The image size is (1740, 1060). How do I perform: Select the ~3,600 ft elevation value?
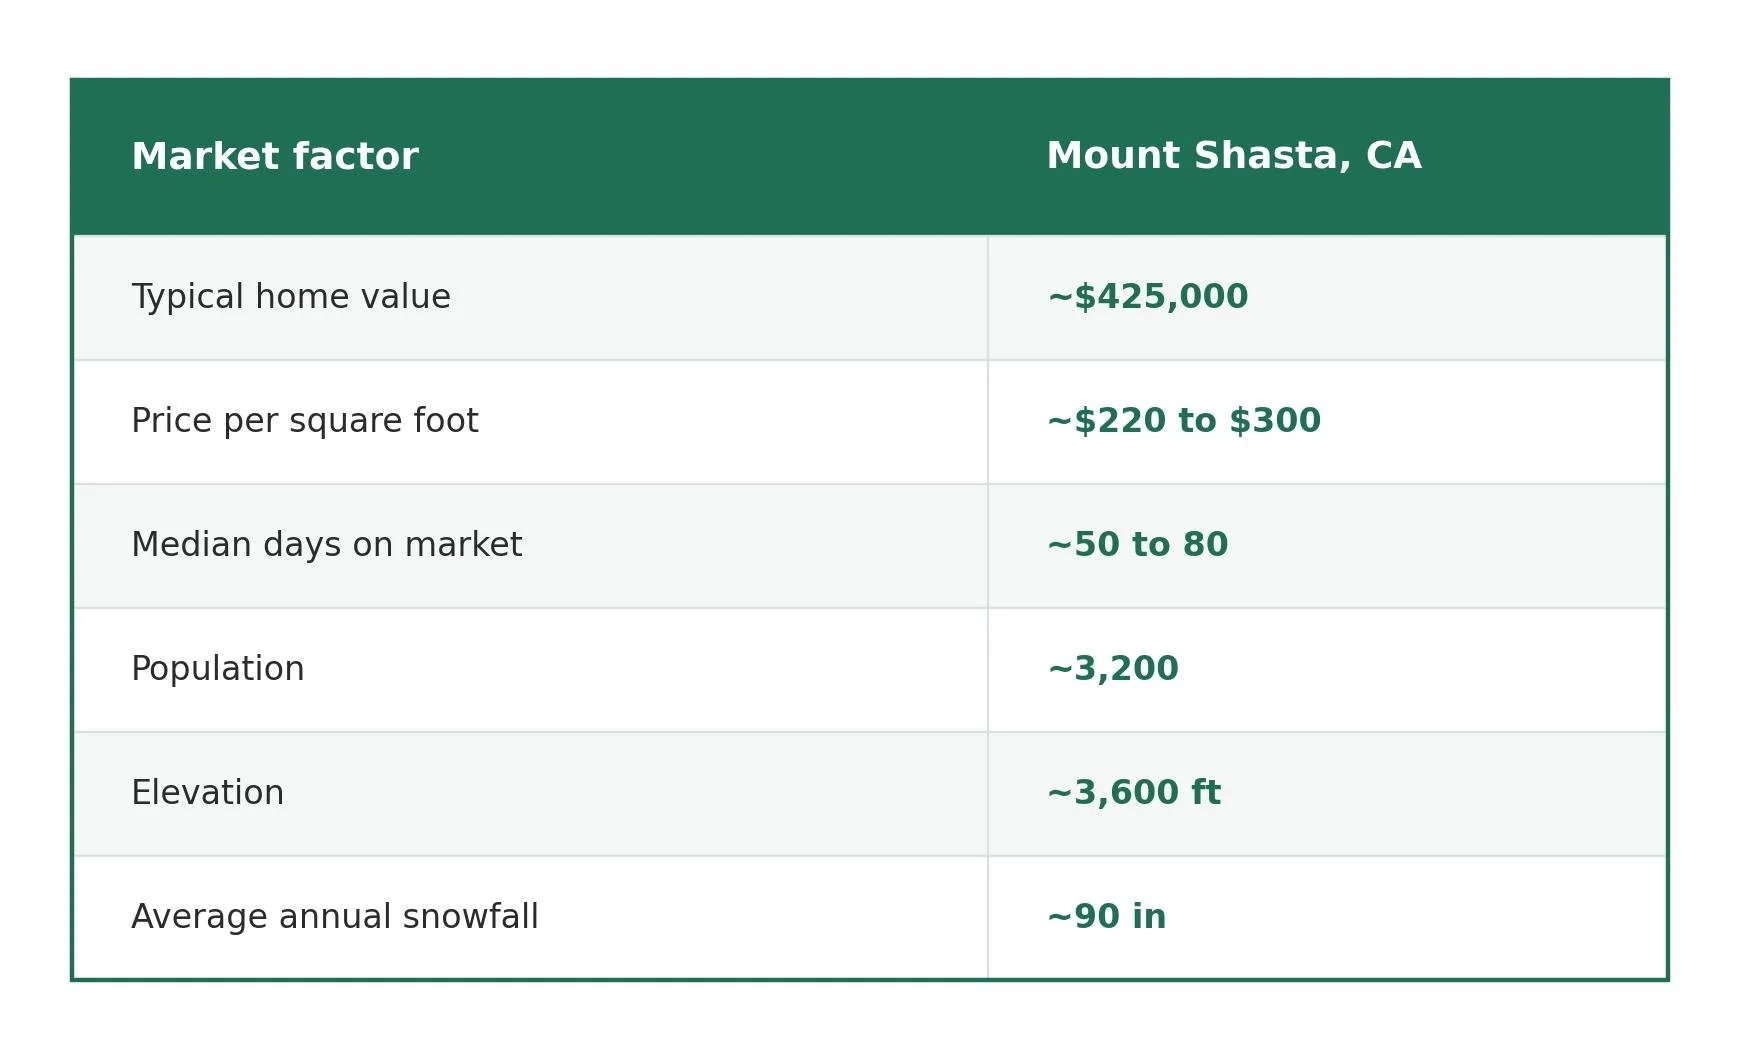click(1134, 793)
